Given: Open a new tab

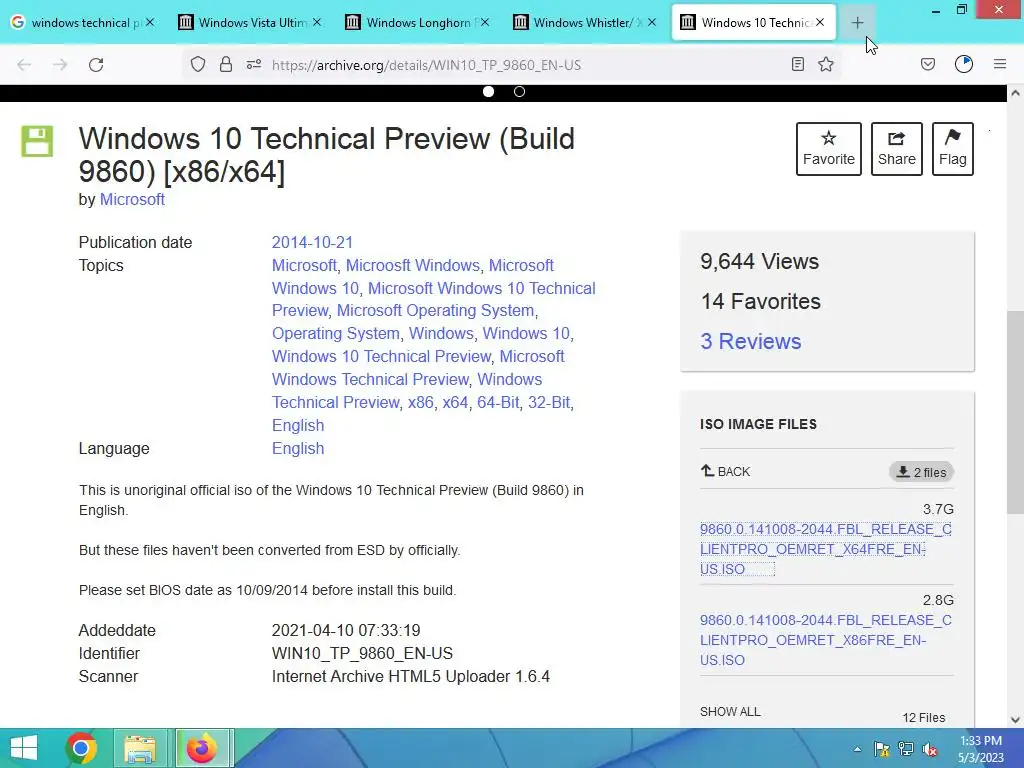Looking at the screenshot, I should coord(857,23).
